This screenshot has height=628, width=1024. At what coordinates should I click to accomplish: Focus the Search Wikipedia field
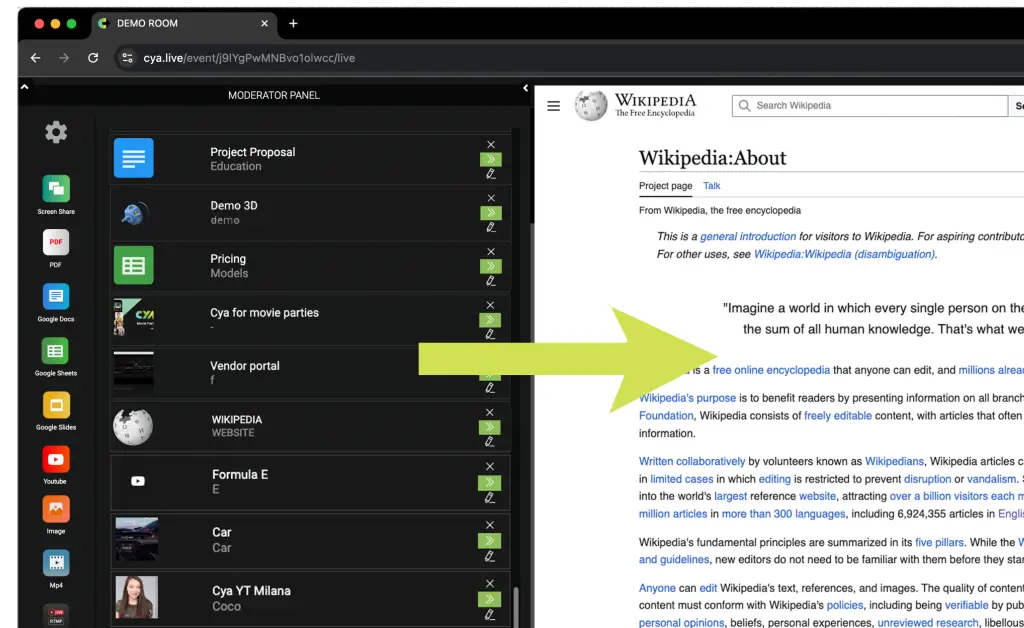tap(870, 106)
